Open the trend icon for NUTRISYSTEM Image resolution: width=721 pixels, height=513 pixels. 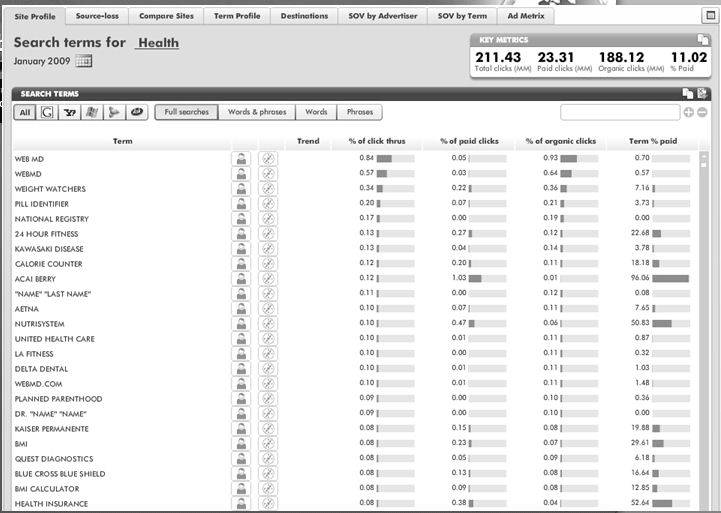coord(268,324)
